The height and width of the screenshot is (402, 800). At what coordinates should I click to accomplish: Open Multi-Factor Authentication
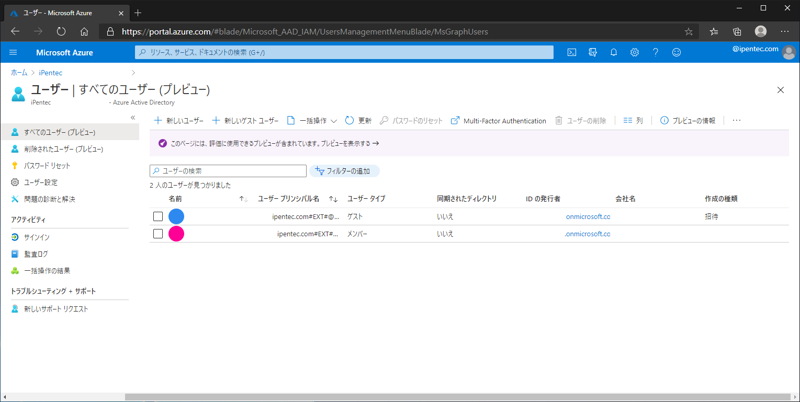point(498,121)
